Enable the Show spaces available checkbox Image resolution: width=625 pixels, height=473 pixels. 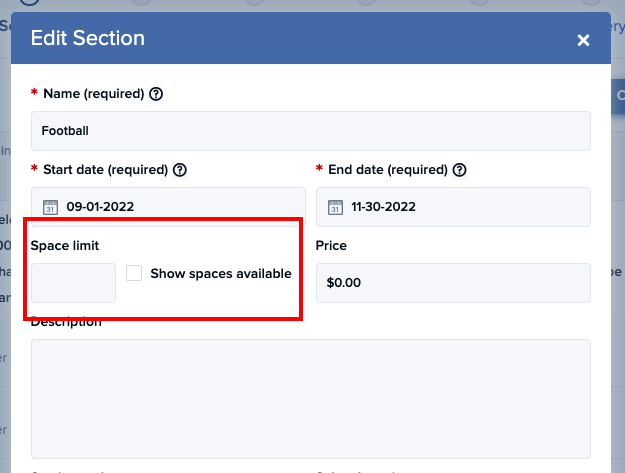pyautogui.click(x=134, y=273)
